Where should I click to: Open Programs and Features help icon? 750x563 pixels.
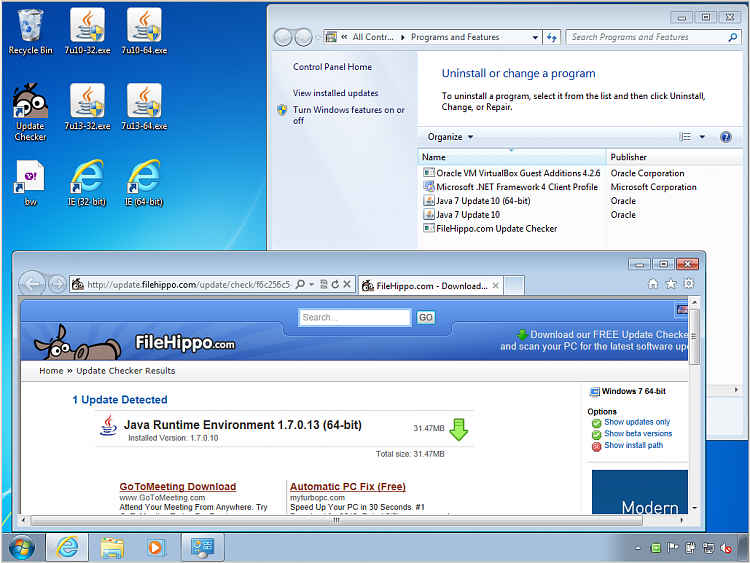tap(726, 137)
